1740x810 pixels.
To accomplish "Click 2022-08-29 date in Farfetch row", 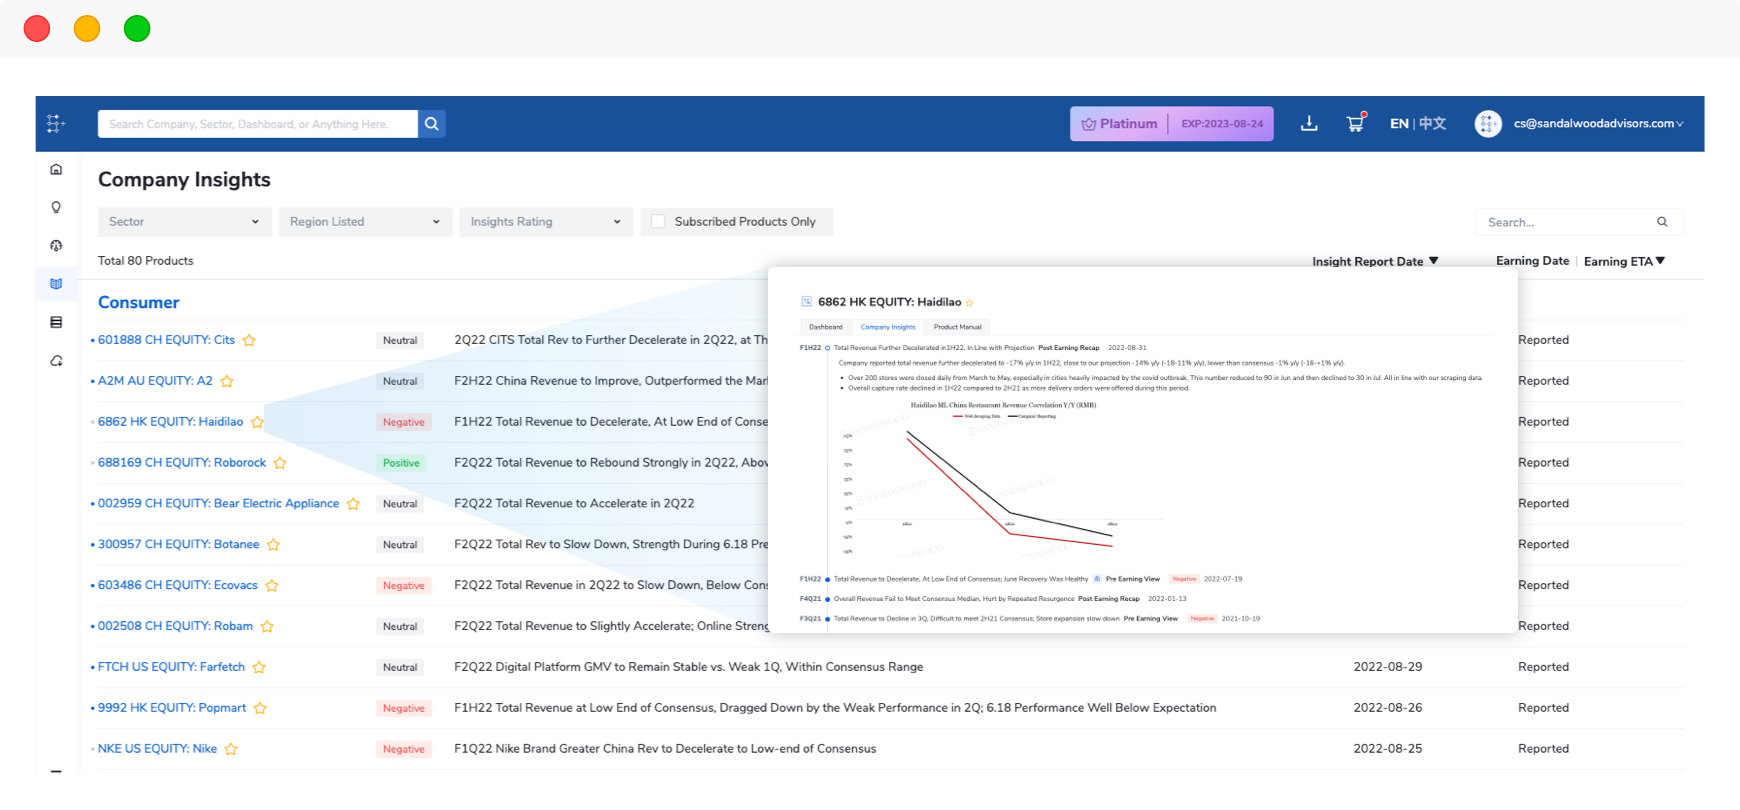I will coord(1388,667).
